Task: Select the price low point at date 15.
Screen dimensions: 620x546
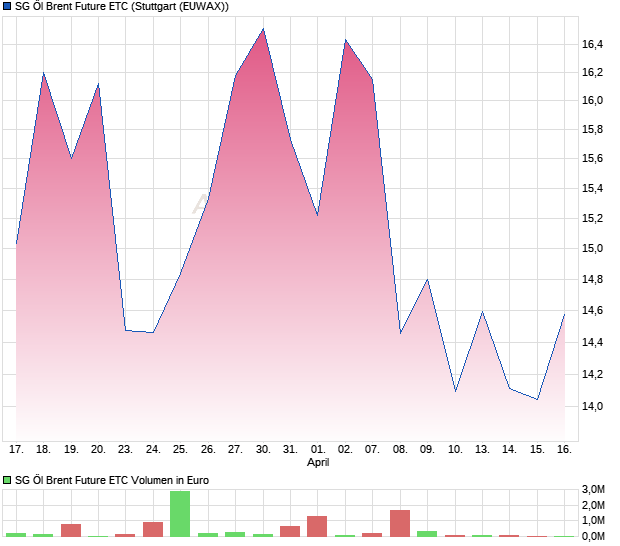Action: pyautogui.click(x=537, y=399)
